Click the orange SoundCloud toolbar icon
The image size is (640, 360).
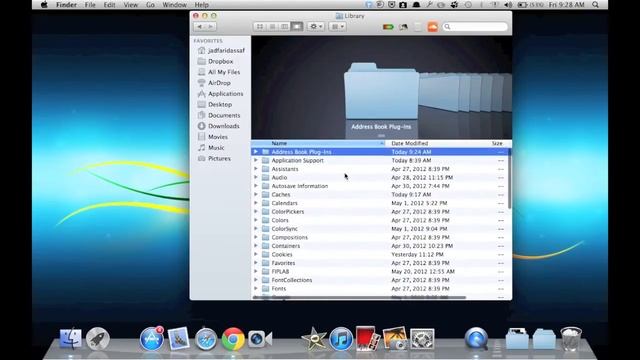click(x=433, y=27)
